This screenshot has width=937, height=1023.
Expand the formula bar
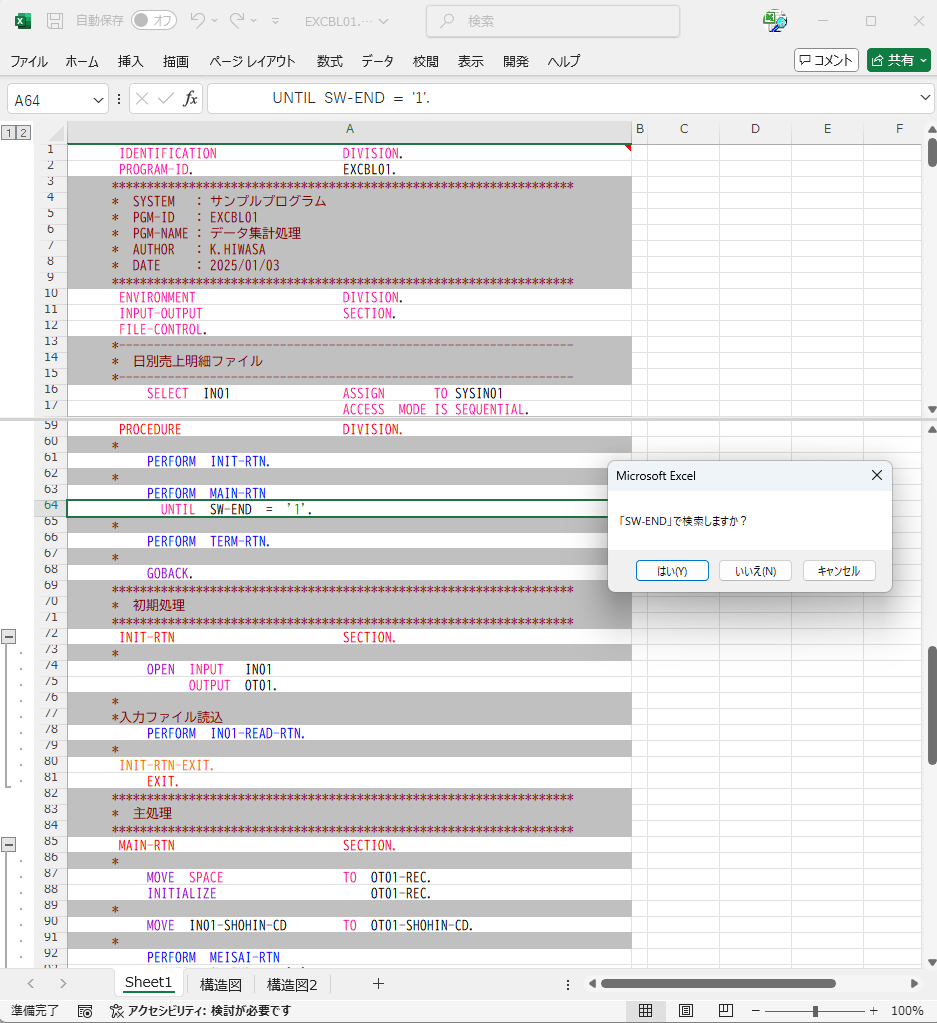(925, 99)
